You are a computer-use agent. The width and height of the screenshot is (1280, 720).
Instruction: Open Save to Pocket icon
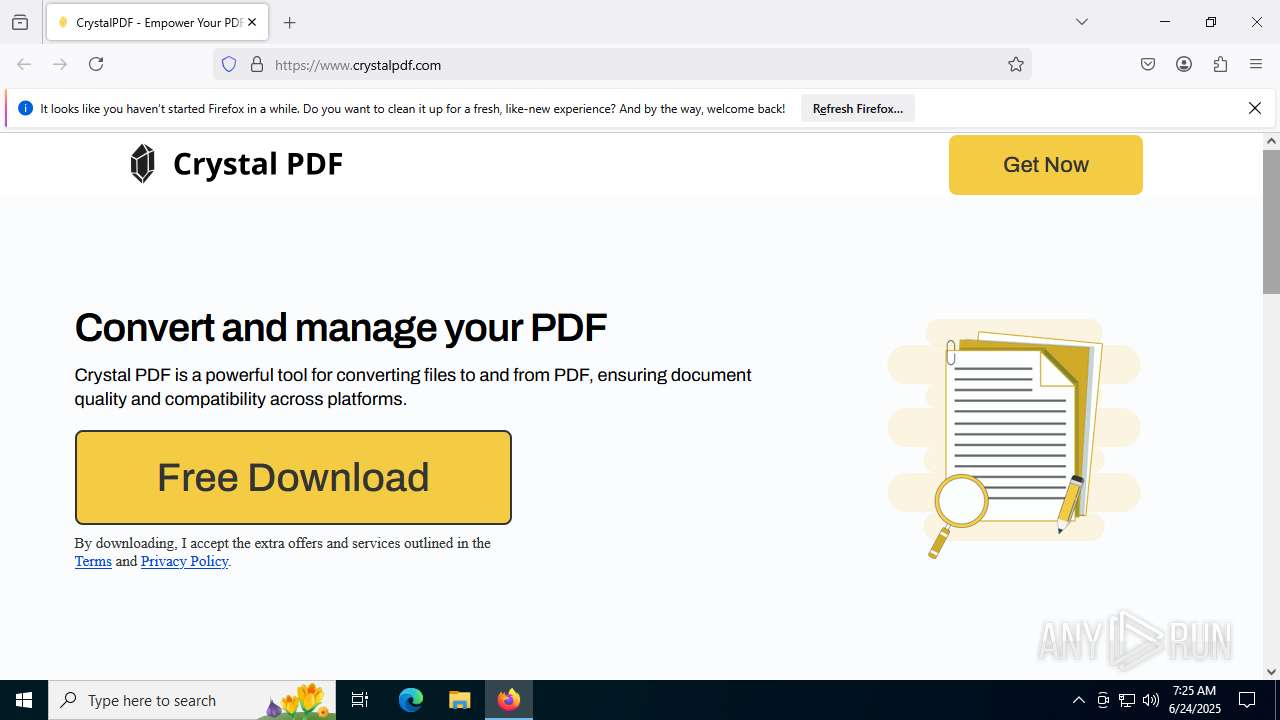(1148, 64)
